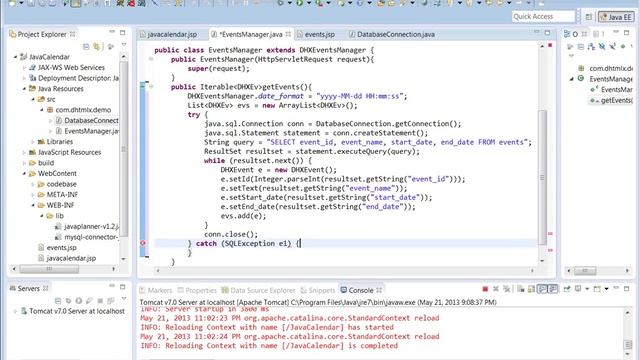Expand Tomcat v7.0 Server node
The image size is (640, 360).
(x=16, y=311)
